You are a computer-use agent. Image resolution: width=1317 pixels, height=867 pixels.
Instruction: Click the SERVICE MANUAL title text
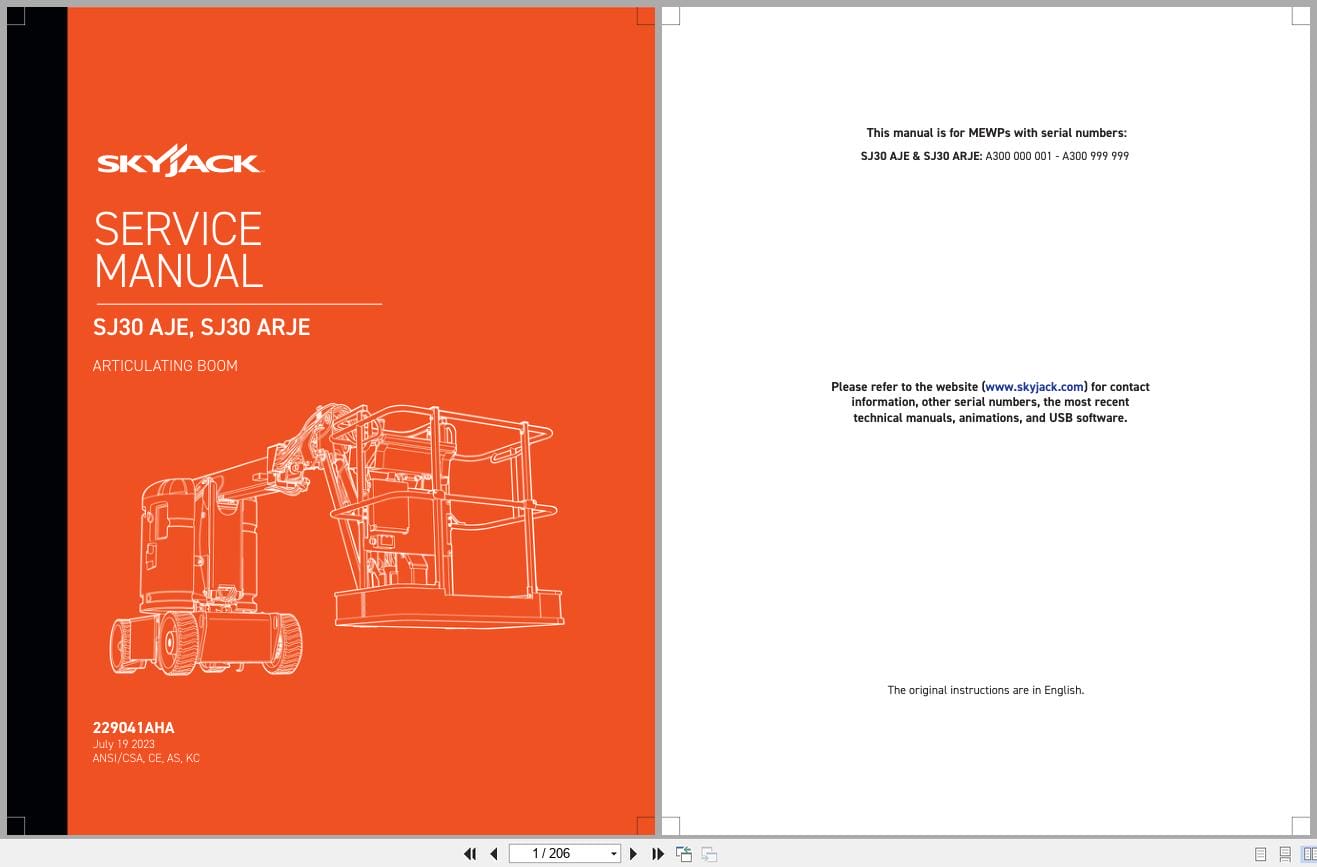[x=177, y=250]
